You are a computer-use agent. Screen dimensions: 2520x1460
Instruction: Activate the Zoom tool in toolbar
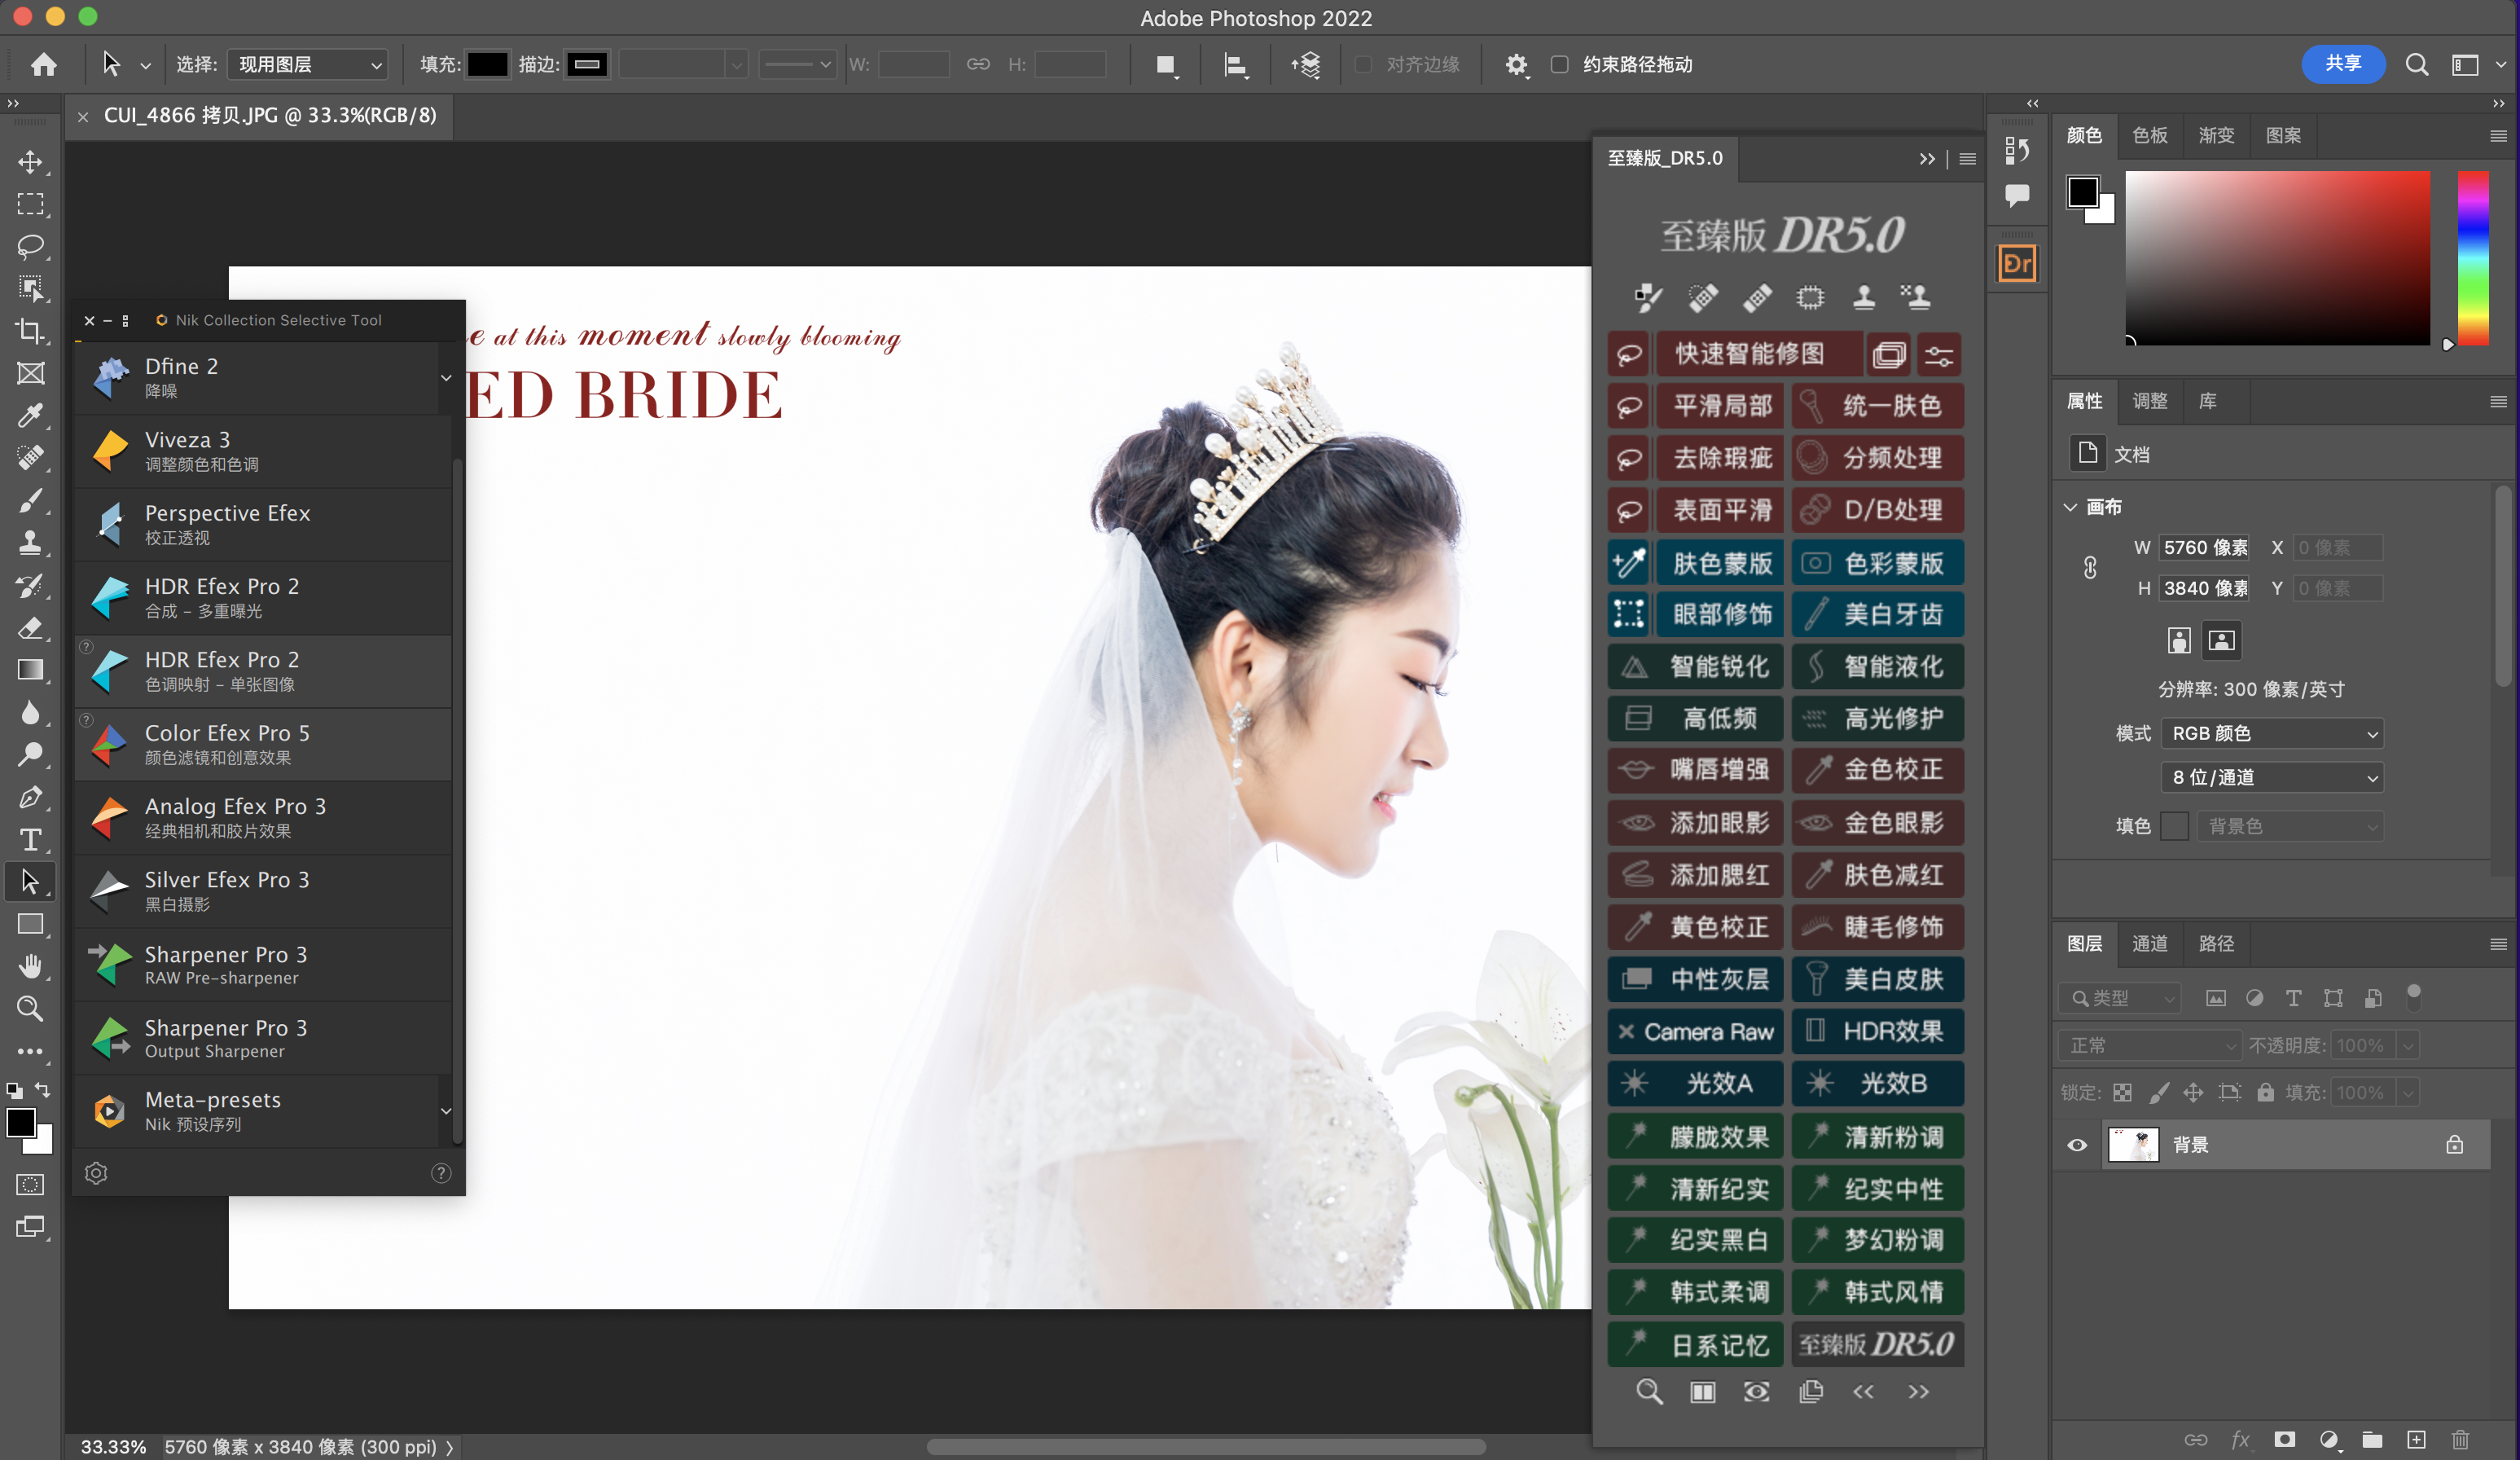click(30, 1008)
